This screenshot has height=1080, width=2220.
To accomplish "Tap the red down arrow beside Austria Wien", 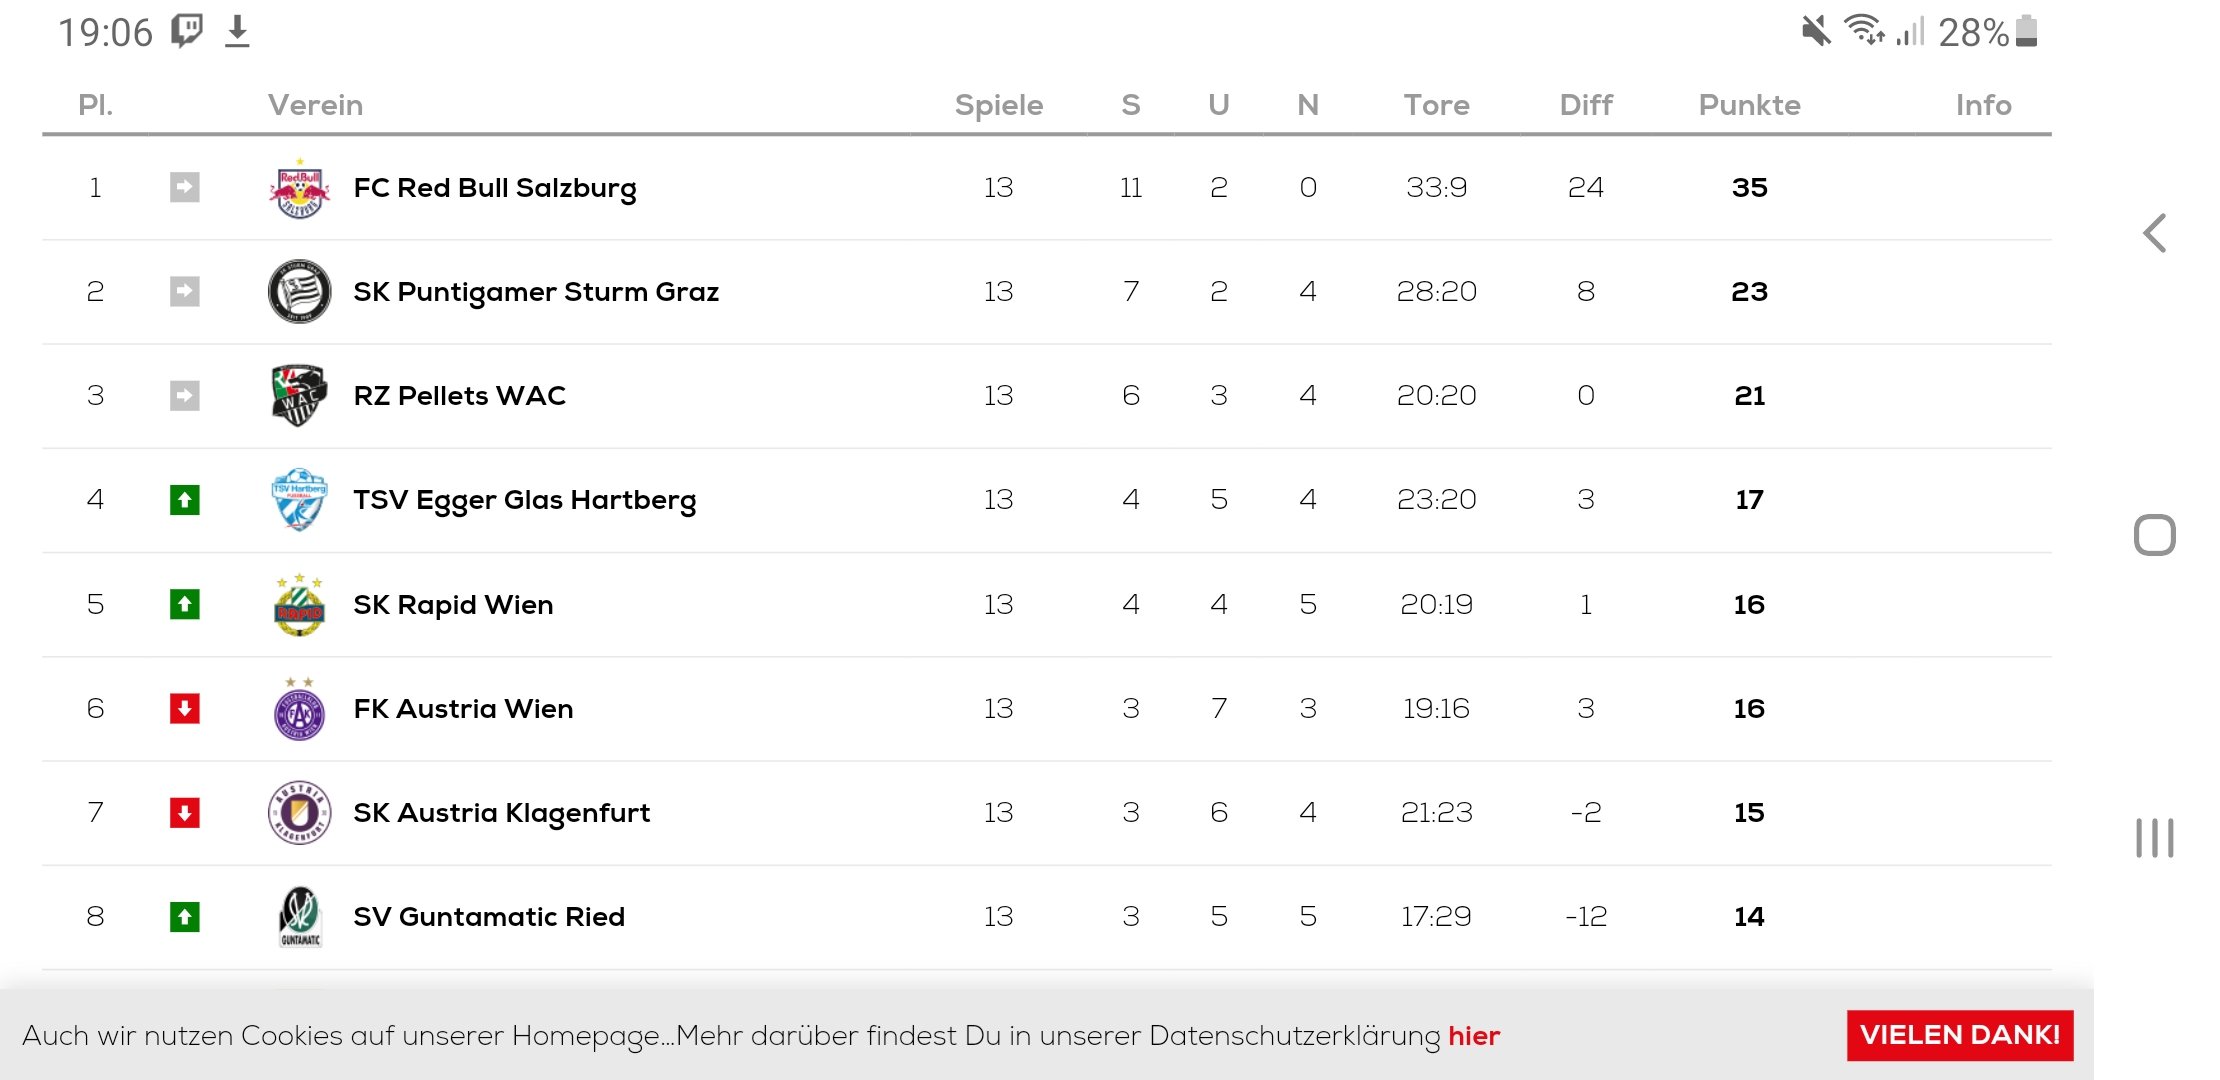I will 185,709.
